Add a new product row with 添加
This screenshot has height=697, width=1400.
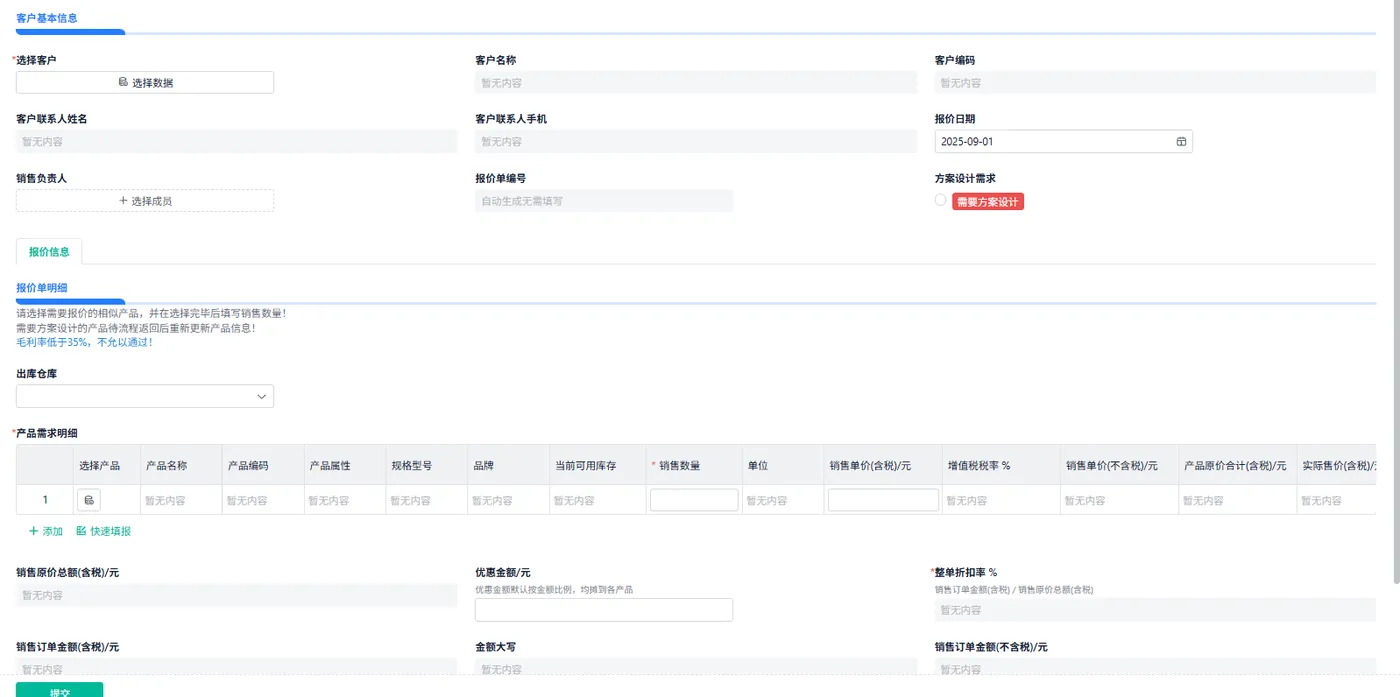click(46, 531)
